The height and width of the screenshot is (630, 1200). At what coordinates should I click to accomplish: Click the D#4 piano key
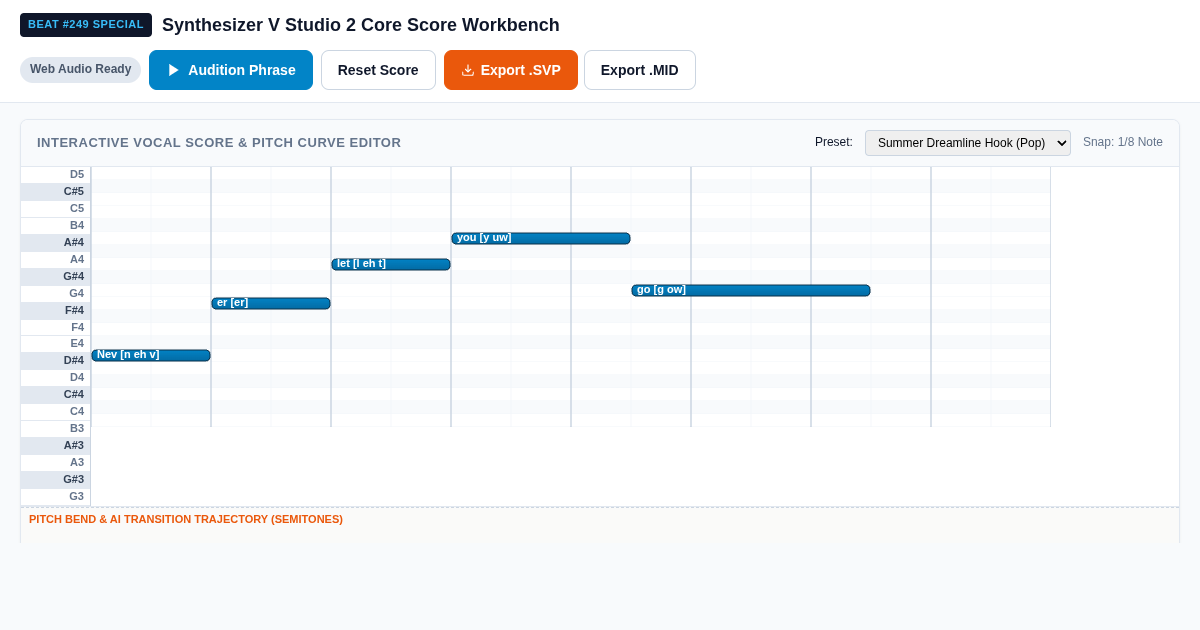(56, 360)
